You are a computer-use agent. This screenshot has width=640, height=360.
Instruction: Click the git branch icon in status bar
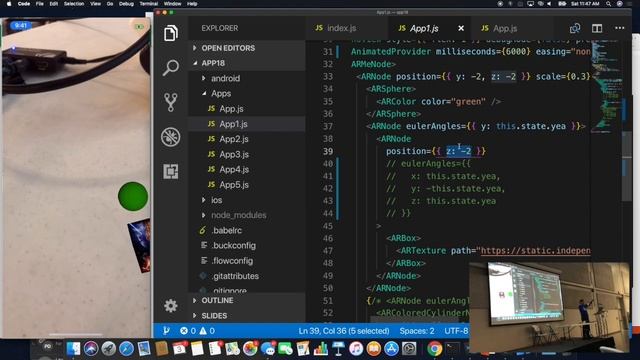click(x=166, y=331)
